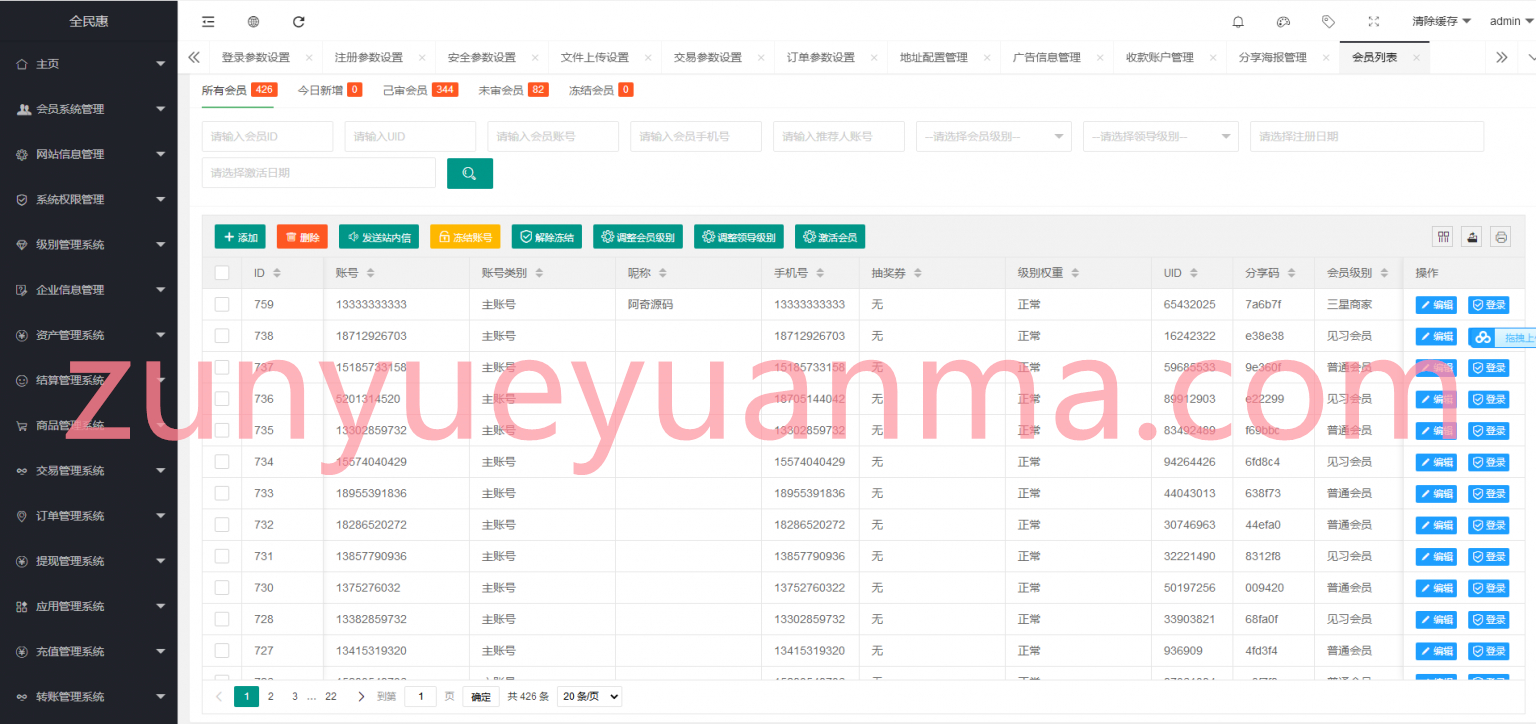
Task: Switch to 广告信息管理 tab
Action: (1046, 58)
